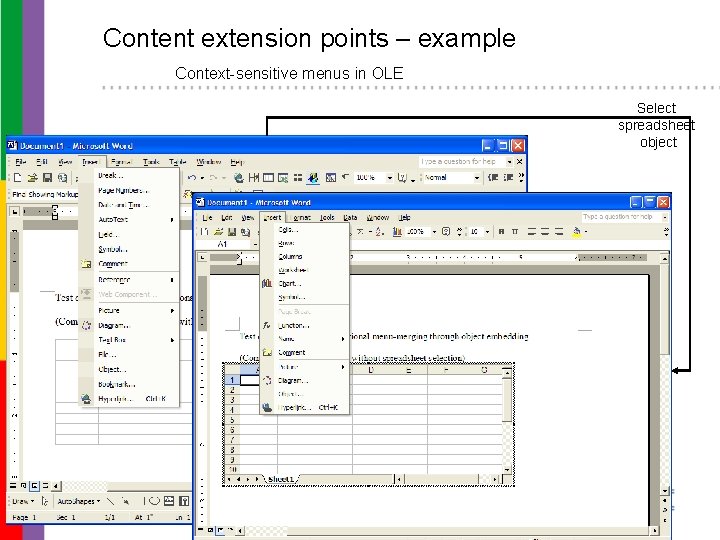
Task: Click Align Right icon in front window toolbar
Action: click(559, 231)
